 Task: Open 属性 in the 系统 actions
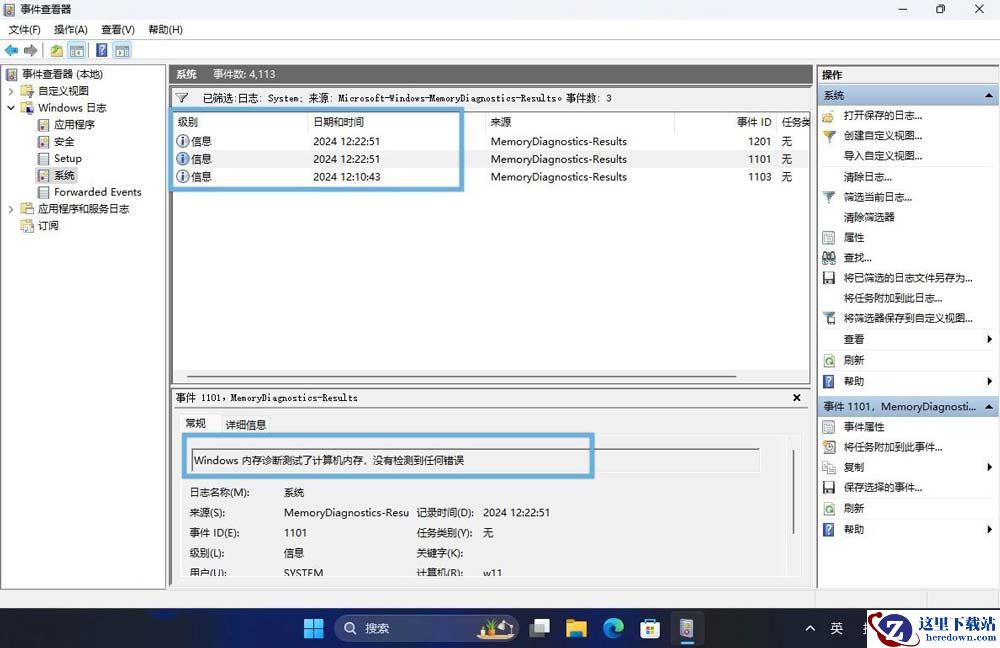point(853,238)
